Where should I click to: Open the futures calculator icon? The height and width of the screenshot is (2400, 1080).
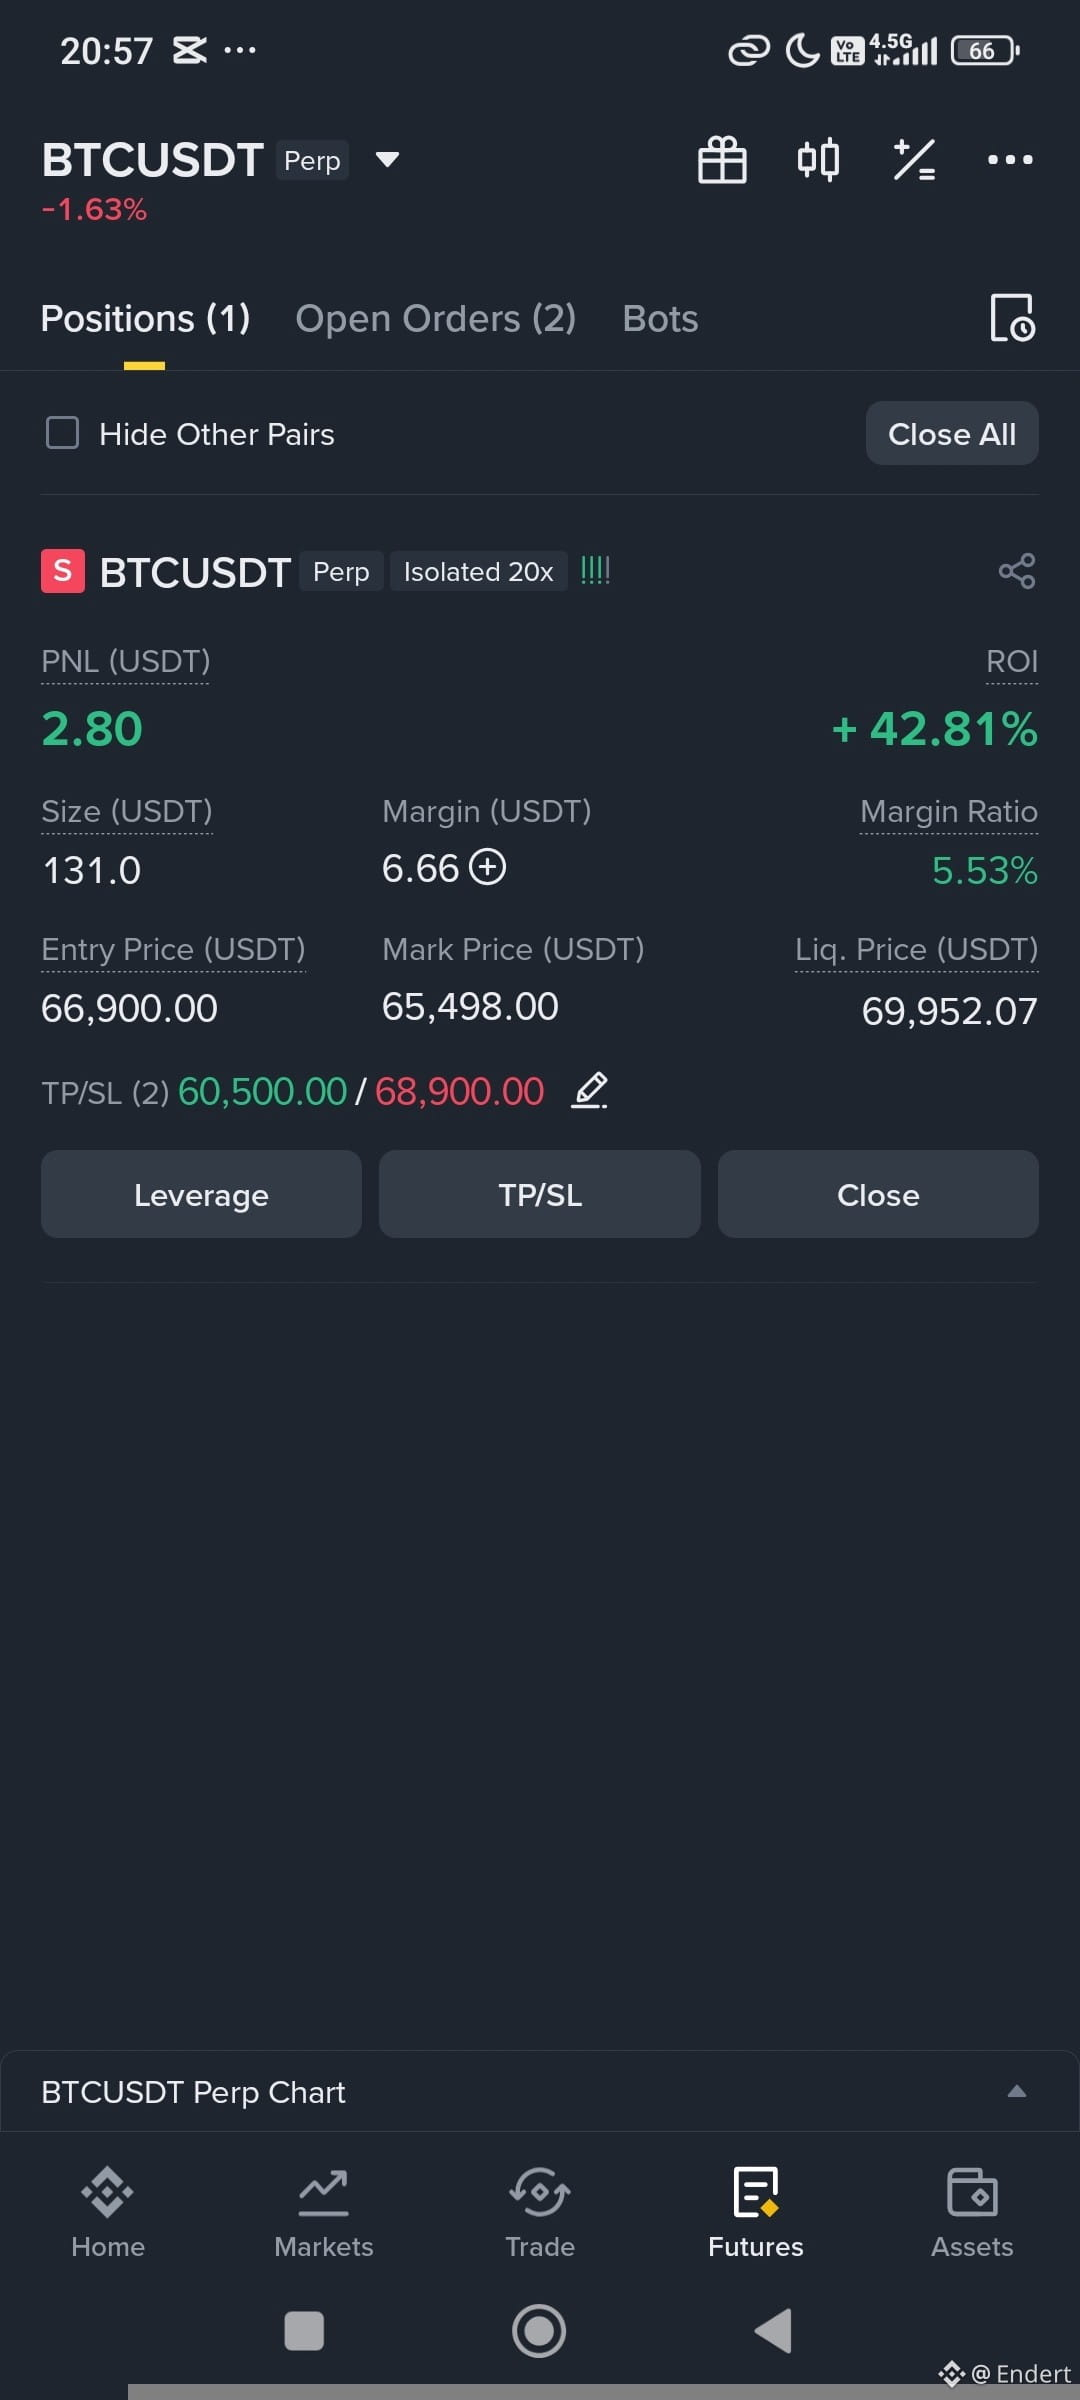[x=914, y=160]
